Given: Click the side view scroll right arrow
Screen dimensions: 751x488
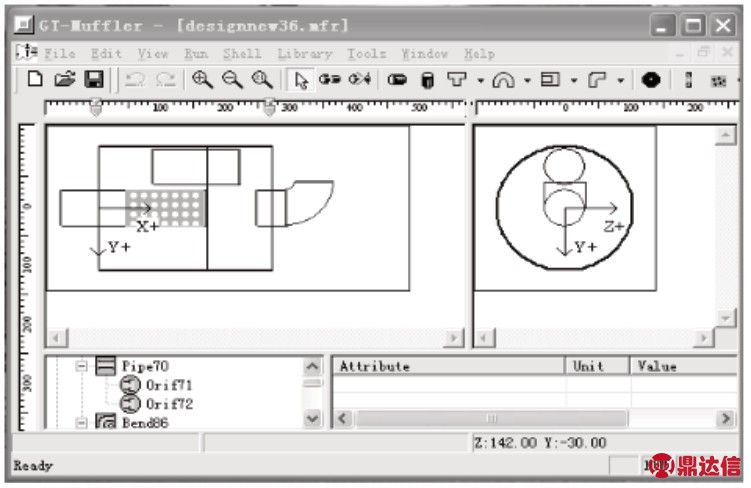Looking at the screenshot, I should pos(453,338).
